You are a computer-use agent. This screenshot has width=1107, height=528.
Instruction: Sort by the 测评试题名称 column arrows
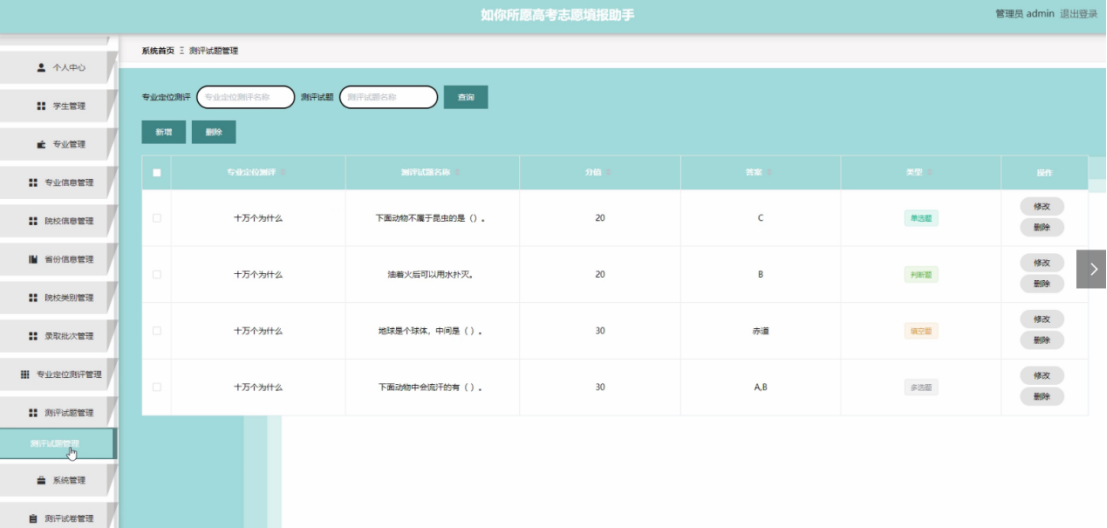coord(457,172)
